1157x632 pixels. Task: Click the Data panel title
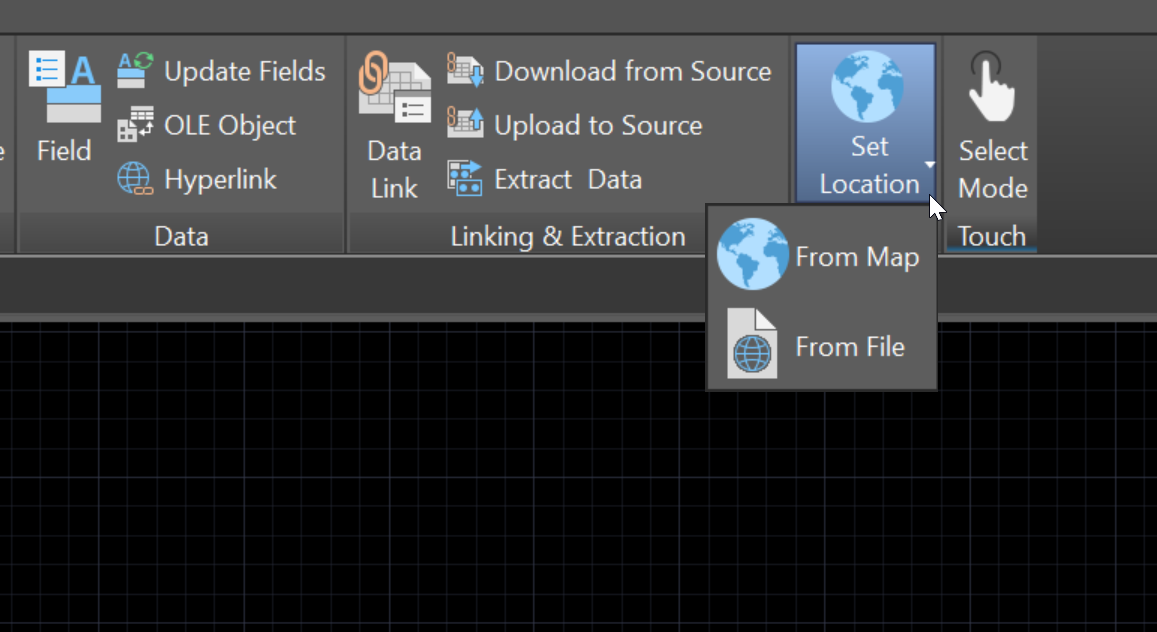181,236
